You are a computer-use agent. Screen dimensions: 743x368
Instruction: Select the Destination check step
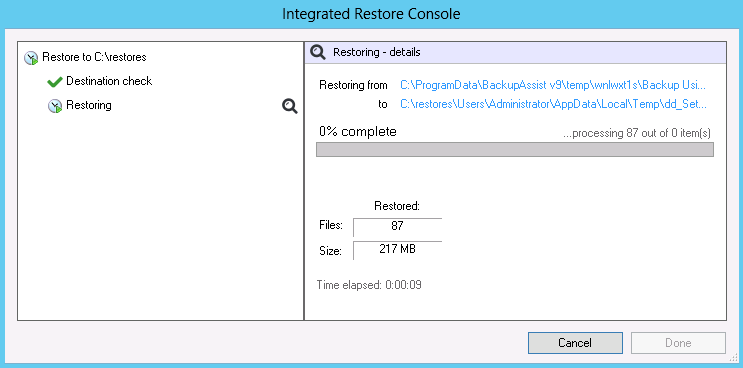109,81
